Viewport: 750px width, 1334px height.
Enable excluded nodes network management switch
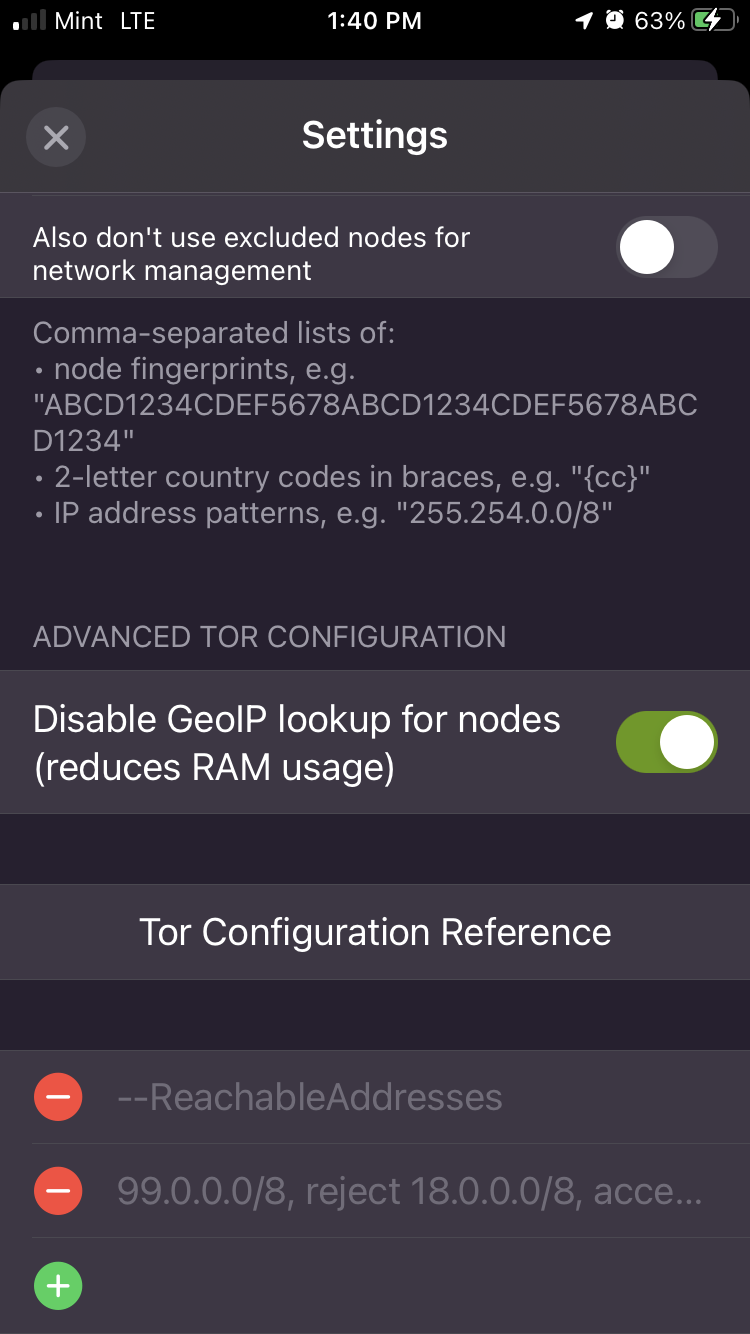pyautogui.click(x=667, y=247)
